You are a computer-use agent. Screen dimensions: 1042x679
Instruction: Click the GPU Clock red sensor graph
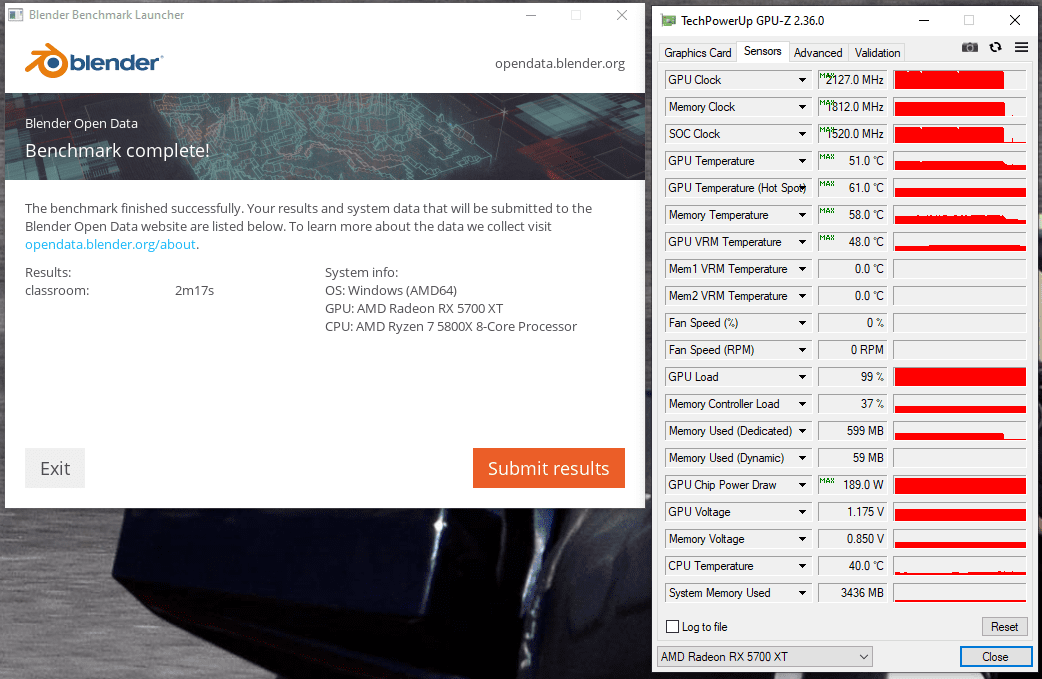pyautogui.click(x=960, y=80)
